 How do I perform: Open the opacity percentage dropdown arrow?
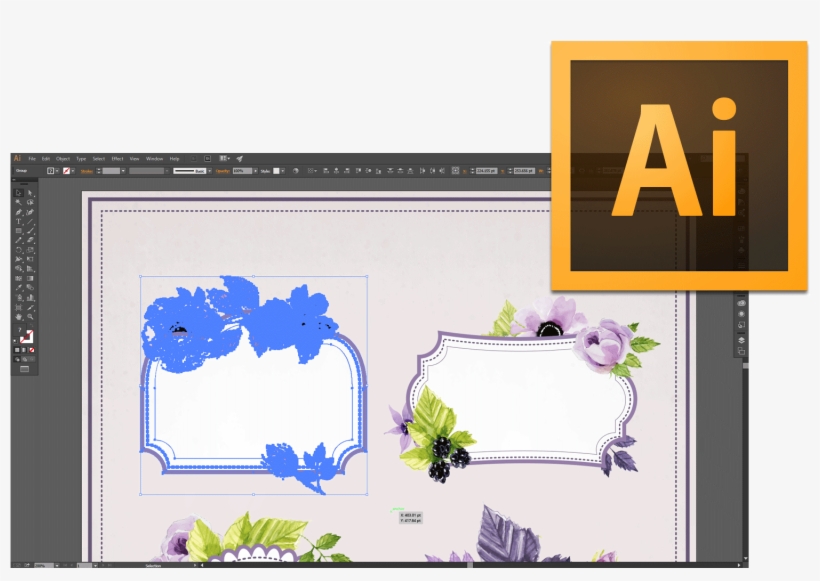pos(255,170)
